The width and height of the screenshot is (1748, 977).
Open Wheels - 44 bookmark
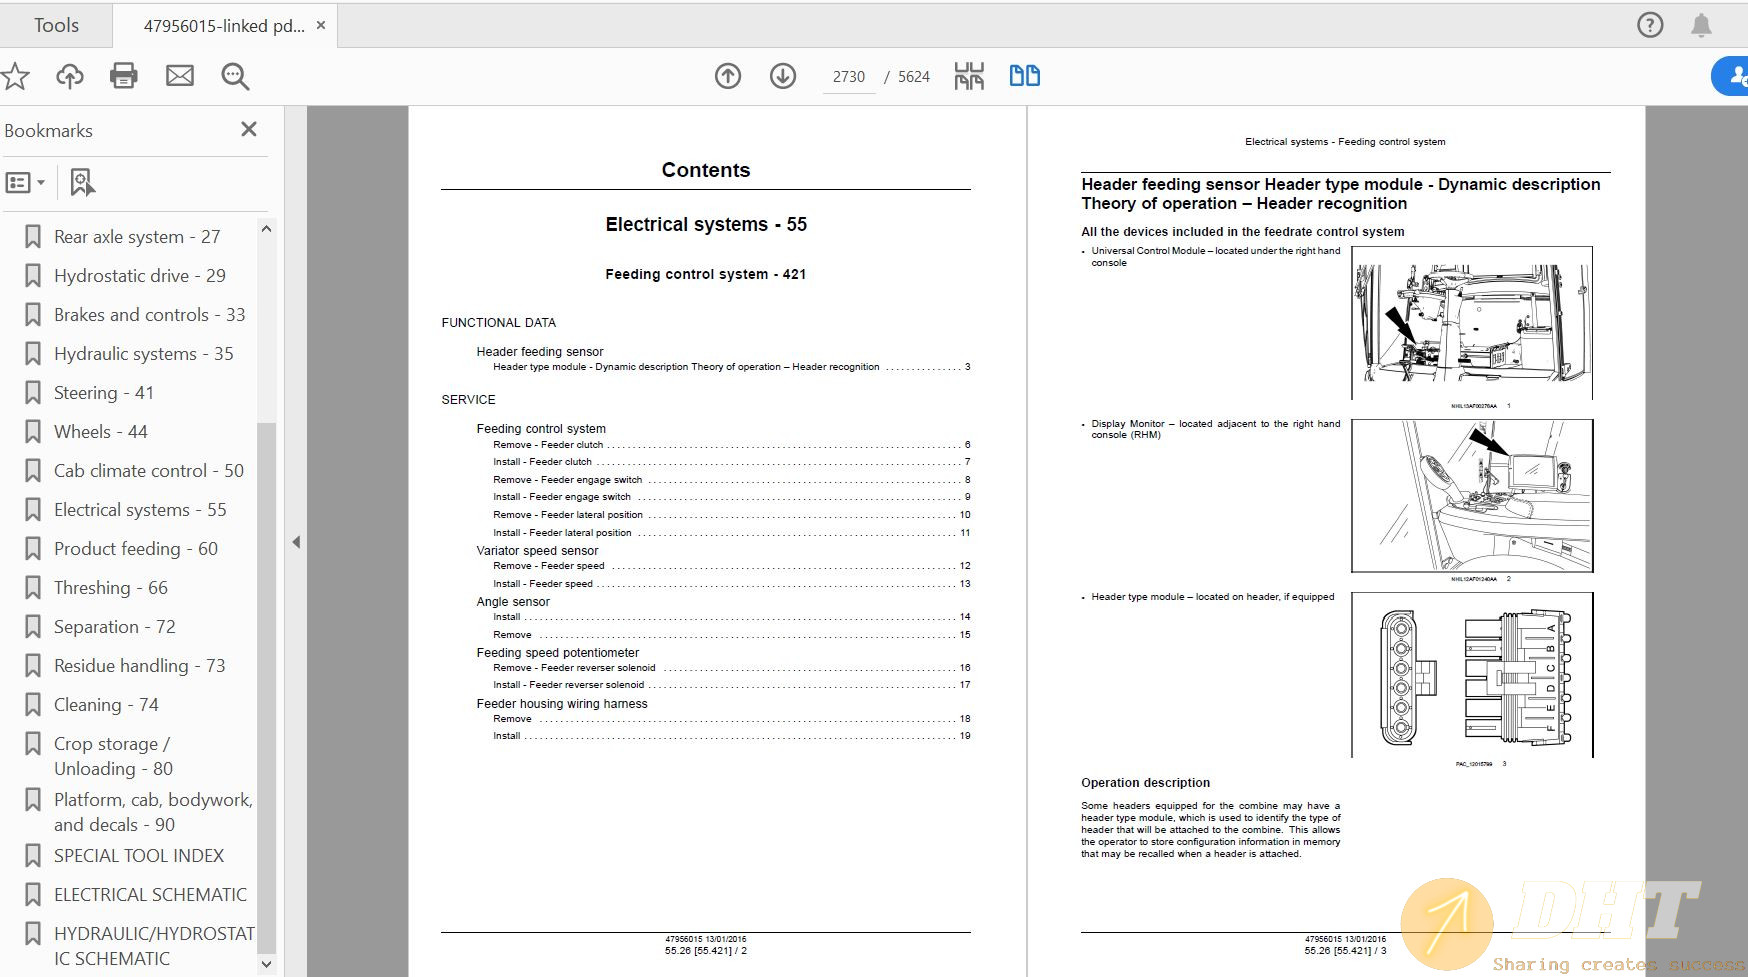tap(101, 432)
